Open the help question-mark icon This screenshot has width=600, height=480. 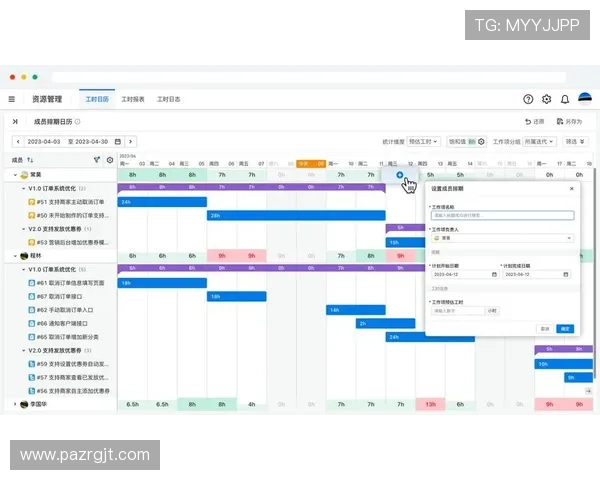pos(528,99)
